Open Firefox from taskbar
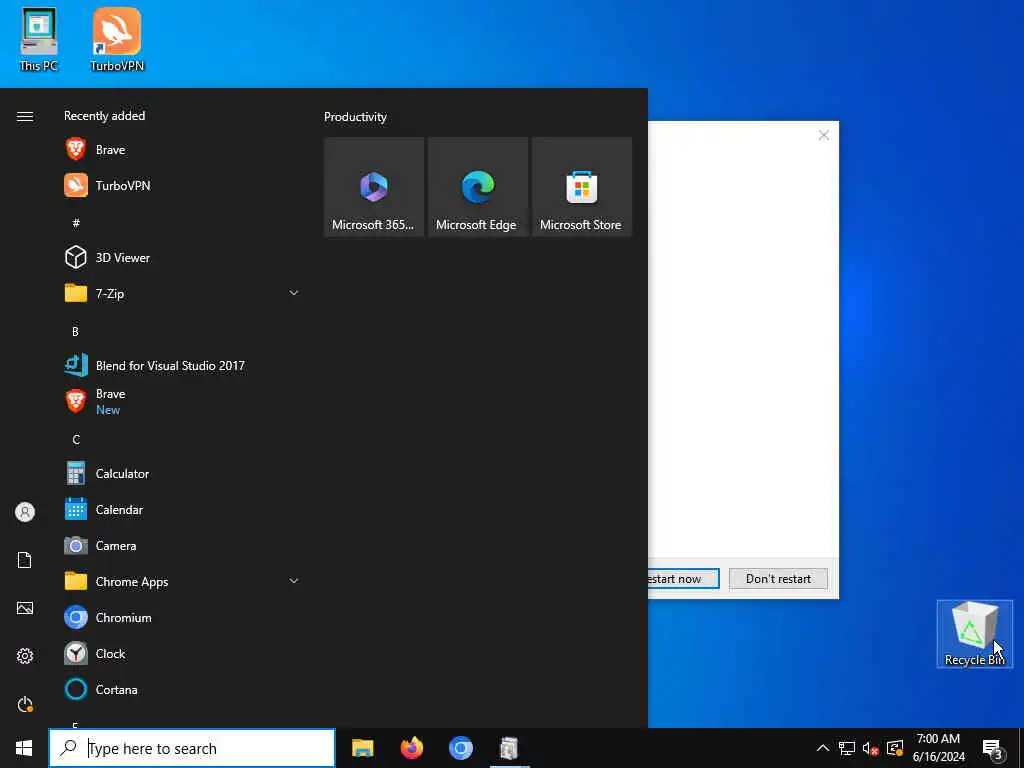 (x=411, y=748)
